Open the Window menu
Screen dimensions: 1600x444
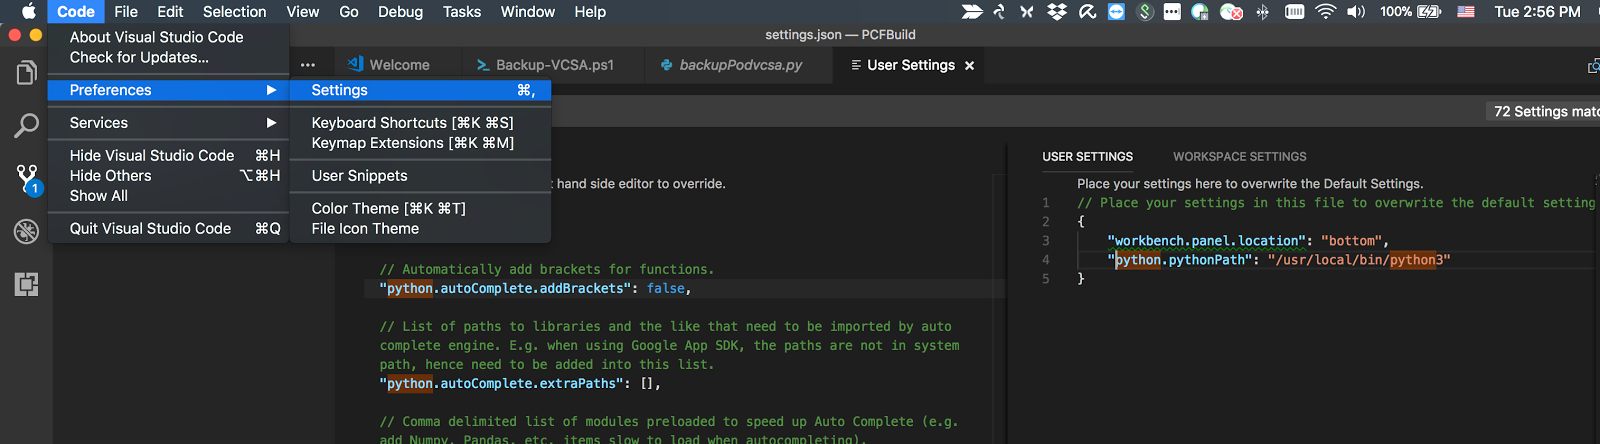pos(528,12)
